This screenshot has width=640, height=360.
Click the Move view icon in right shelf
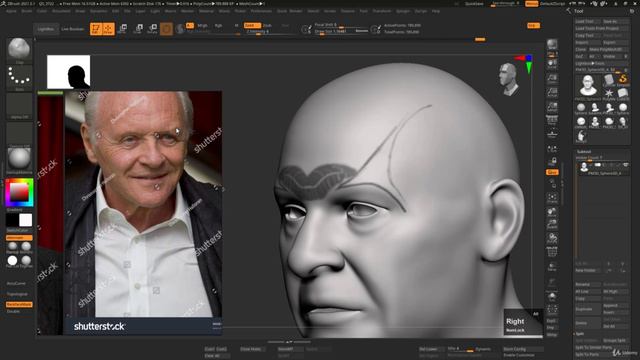pyautogui.click(x=552, y=211)
